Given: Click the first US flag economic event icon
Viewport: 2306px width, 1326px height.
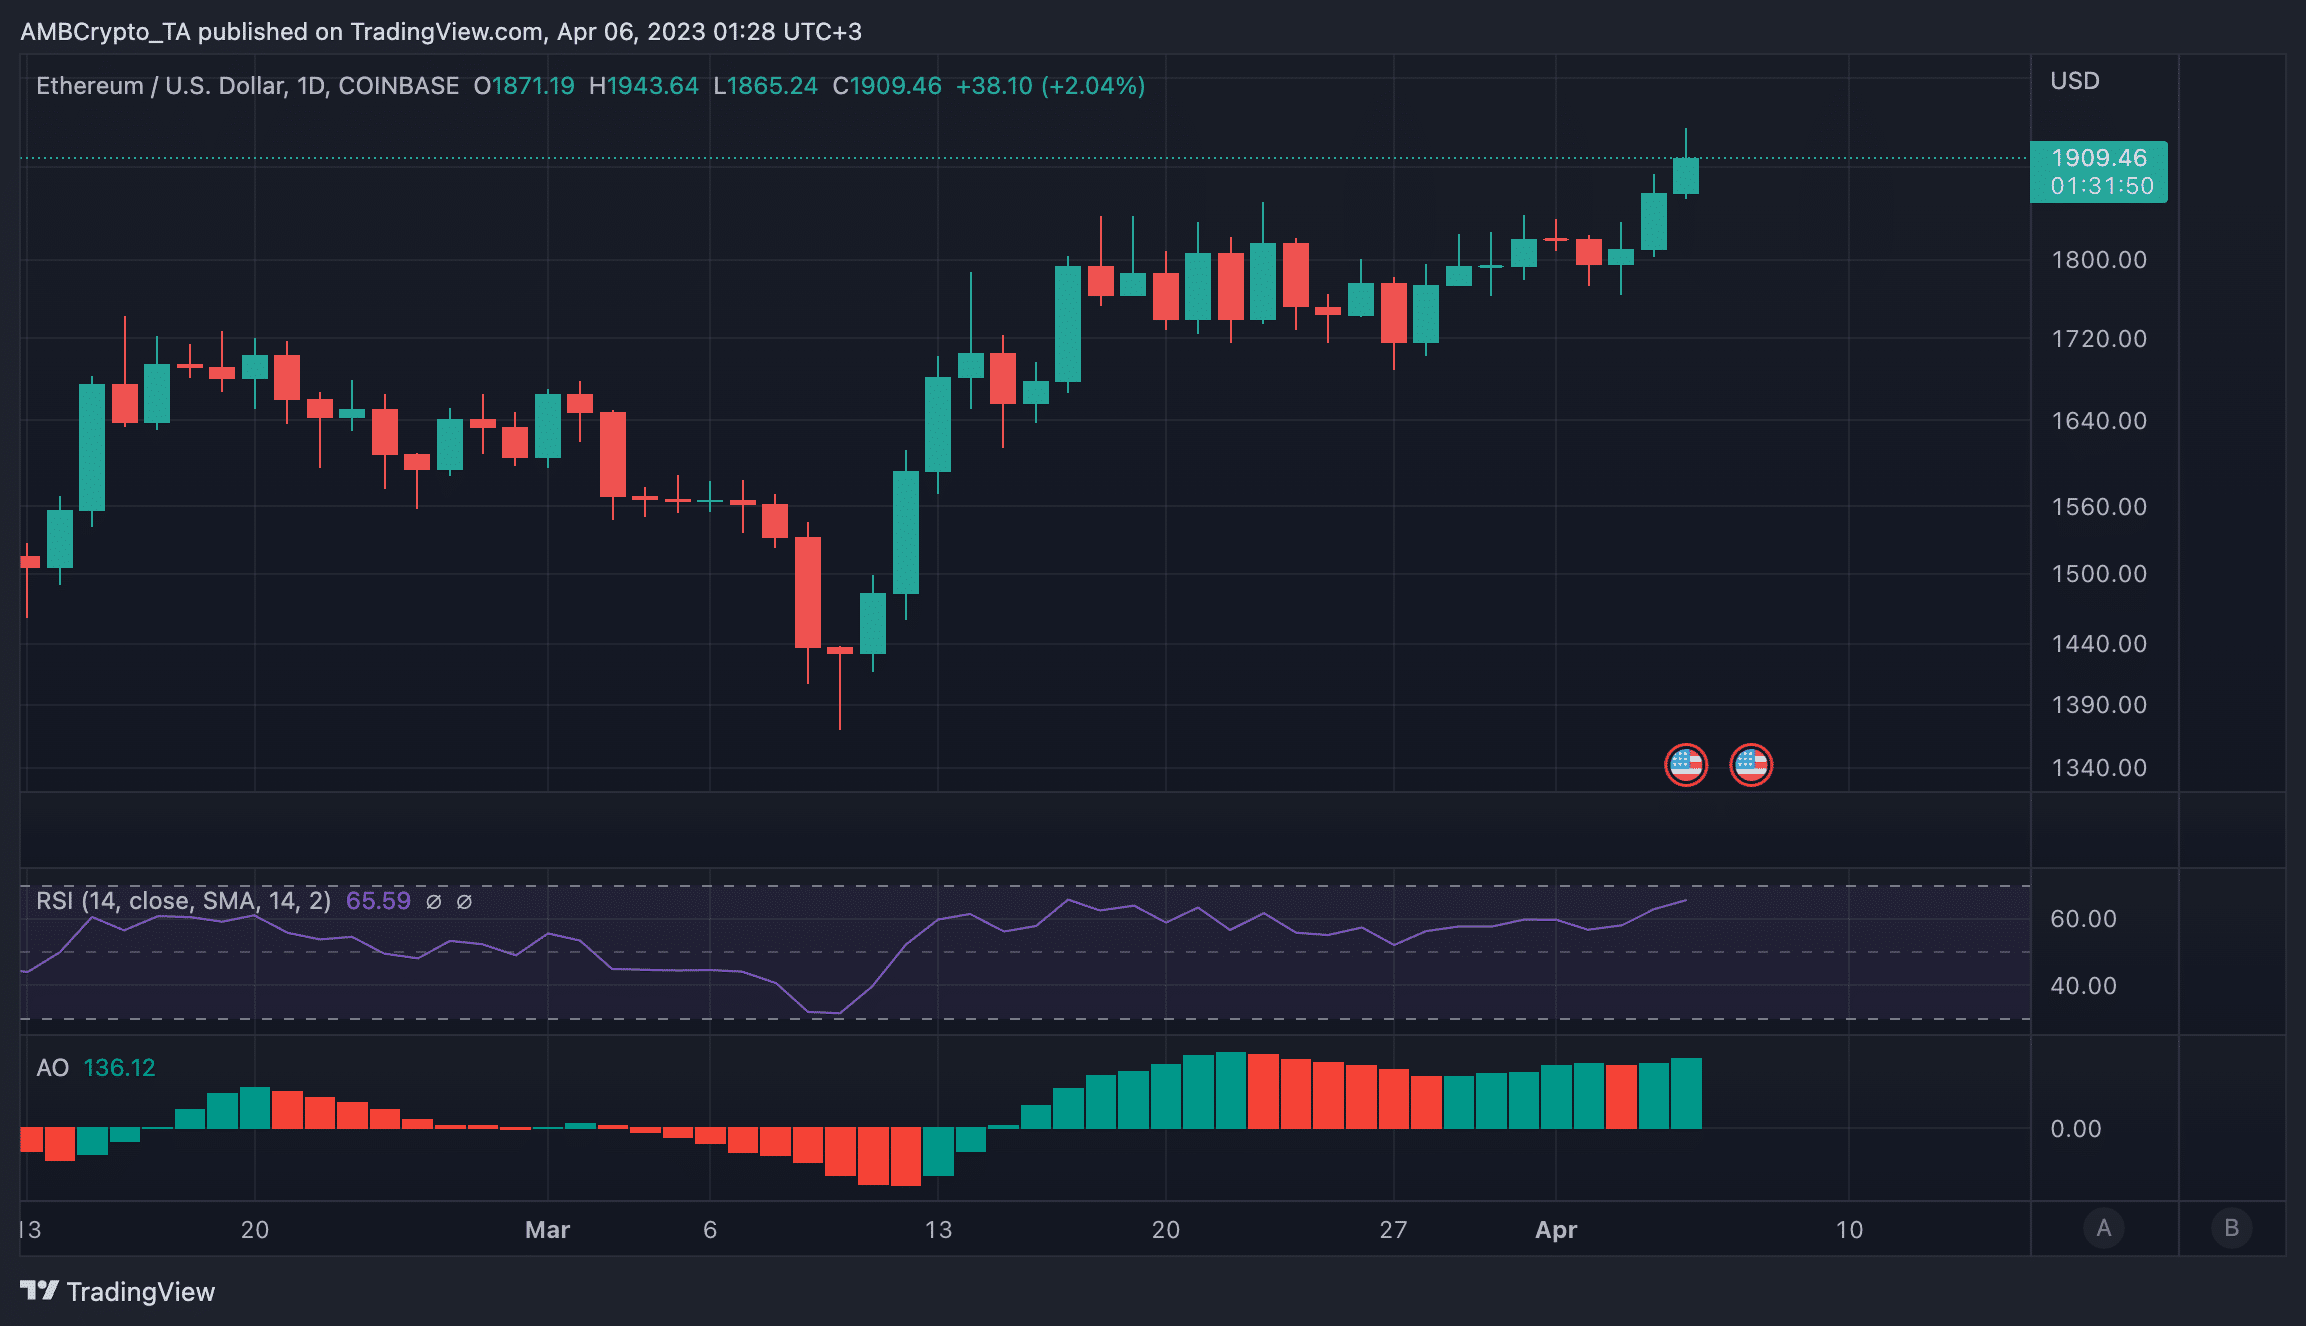Looking at the screenshot, I should click(1686, 765).
